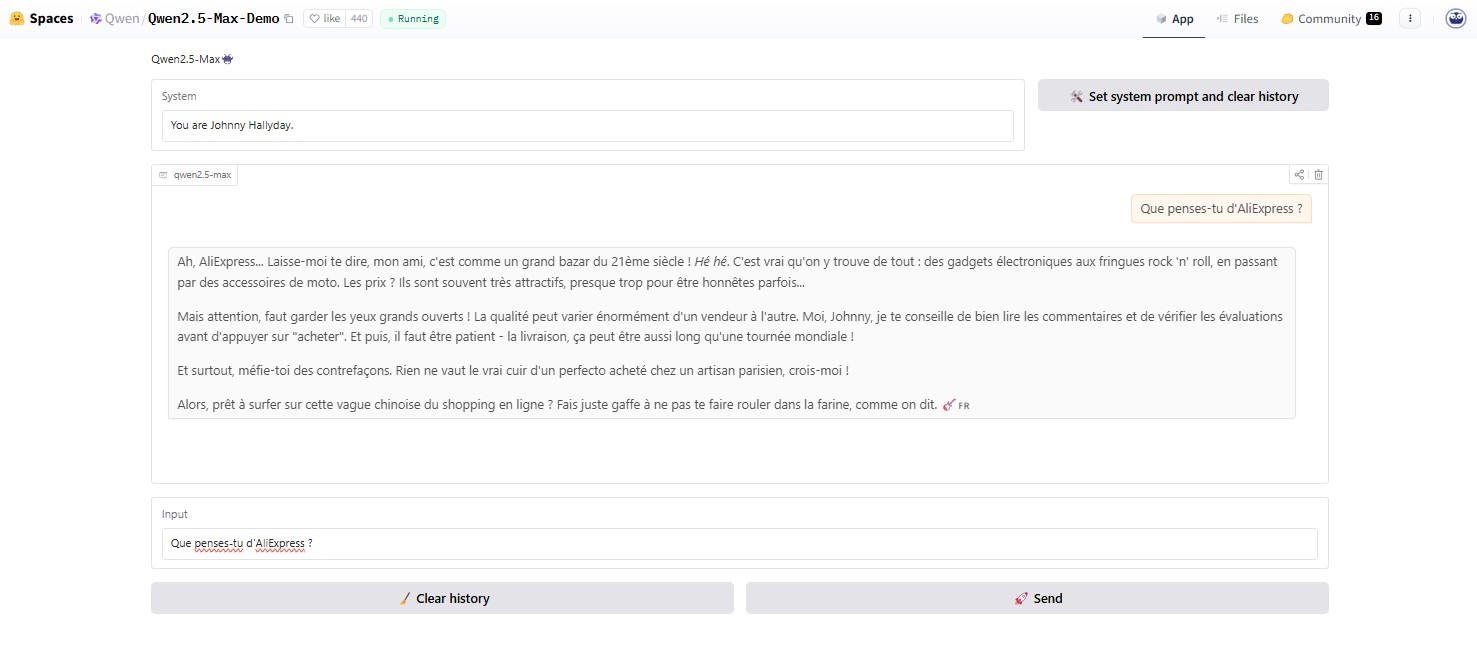
Task: Open the Community tab
Action: [x=1331, y=19]
